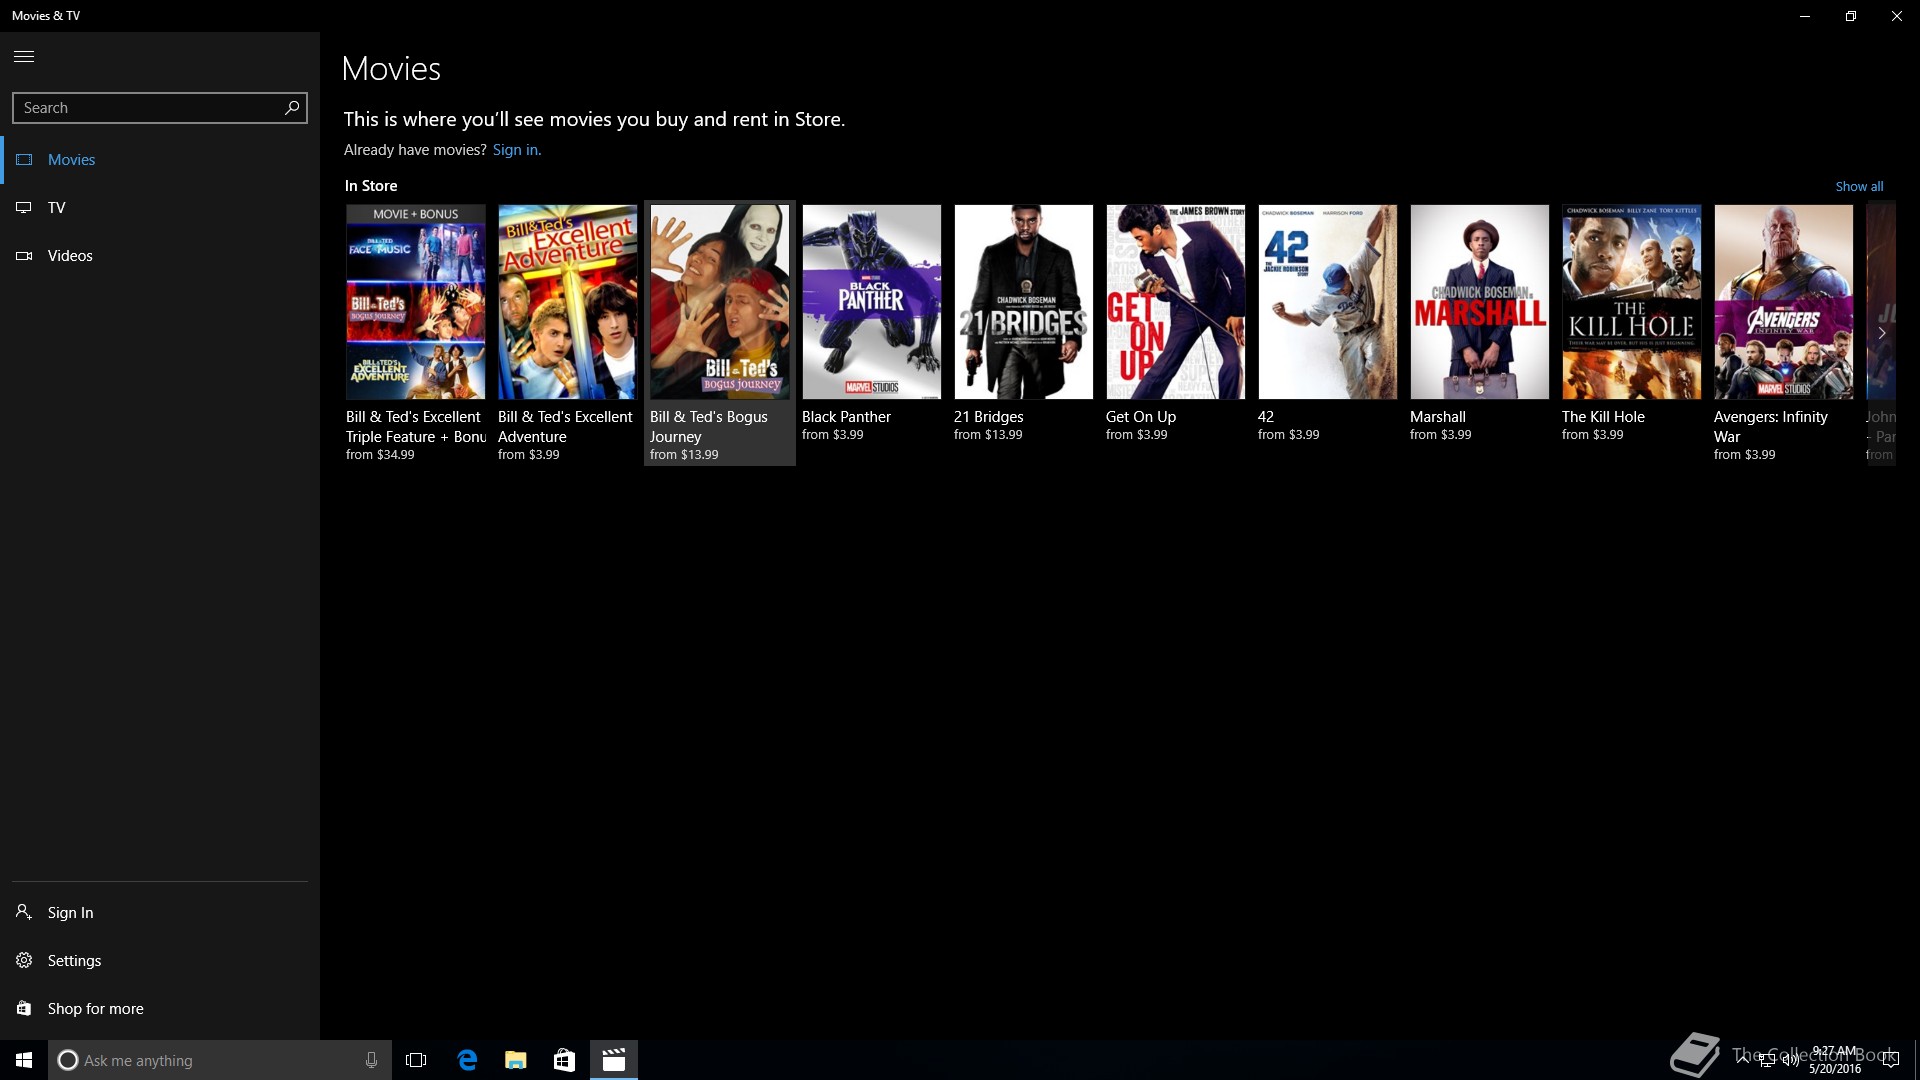The height and width of the screenshot is (1080, 1920).
Task: Click the Settings gear icon
Action: tap(24, 960)
